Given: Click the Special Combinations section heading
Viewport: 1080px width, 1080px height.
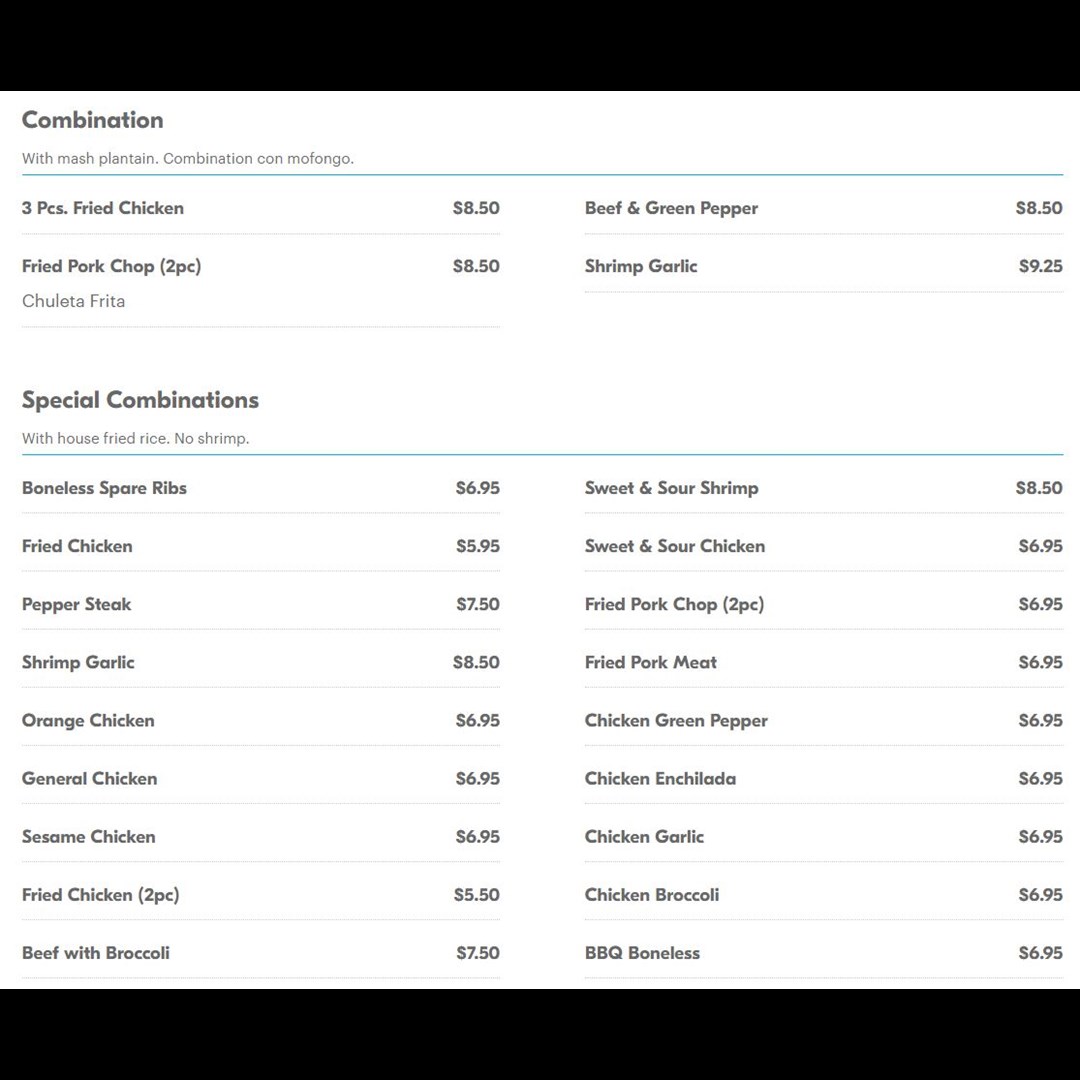Looking at the screenshot, I should 141,400.
